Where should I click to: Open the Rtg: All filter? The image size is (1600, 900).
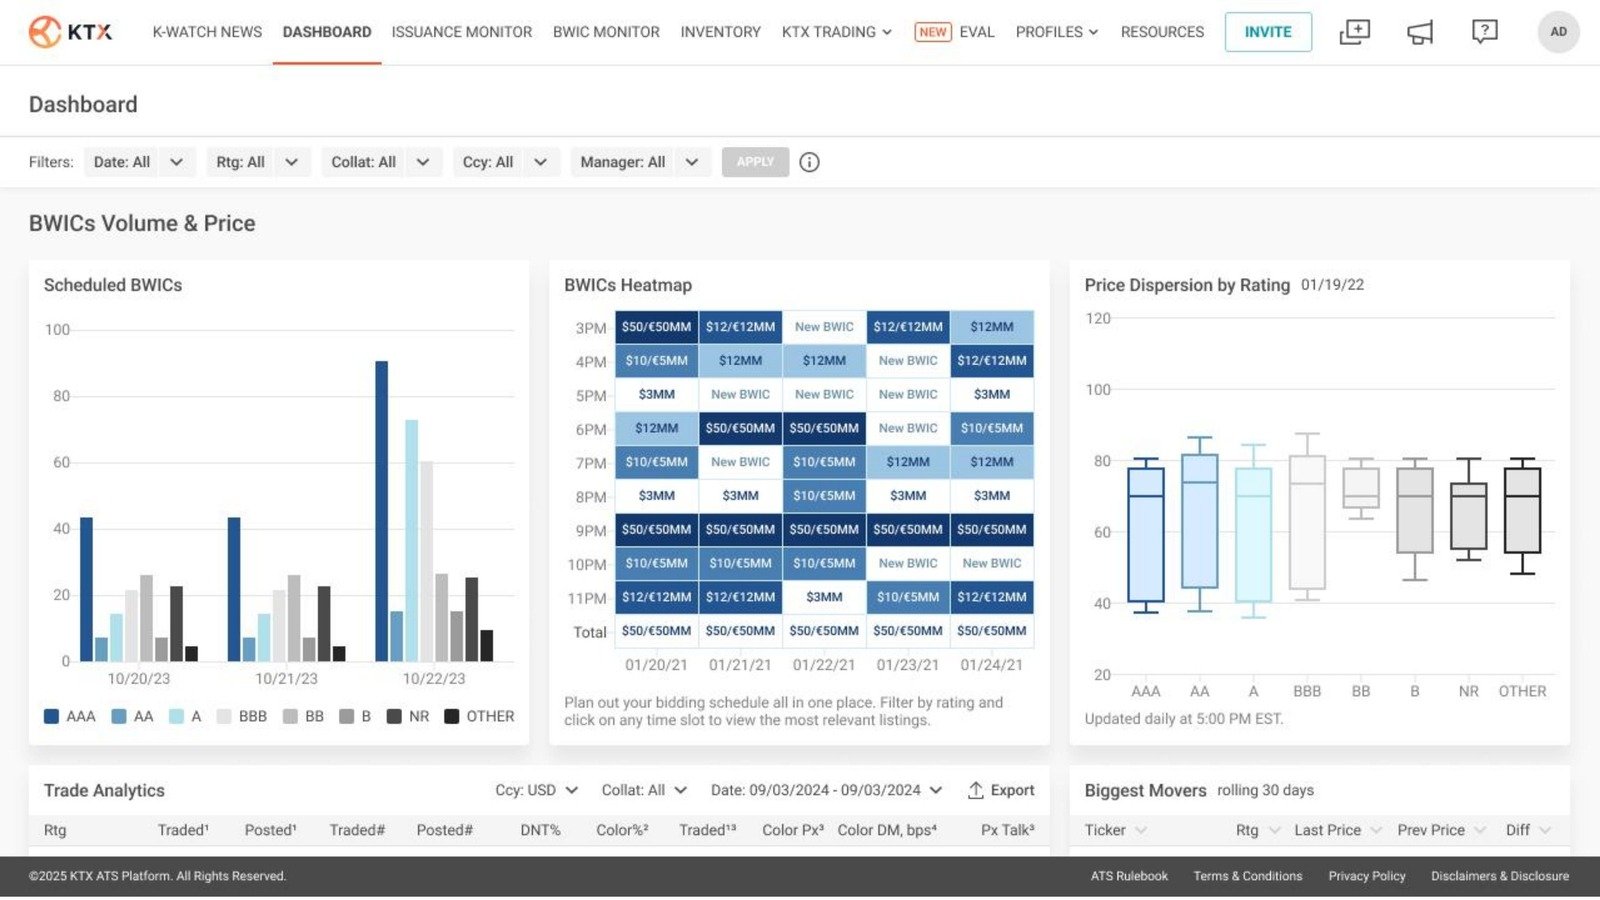pyautogui.click(x=258, y=162)
